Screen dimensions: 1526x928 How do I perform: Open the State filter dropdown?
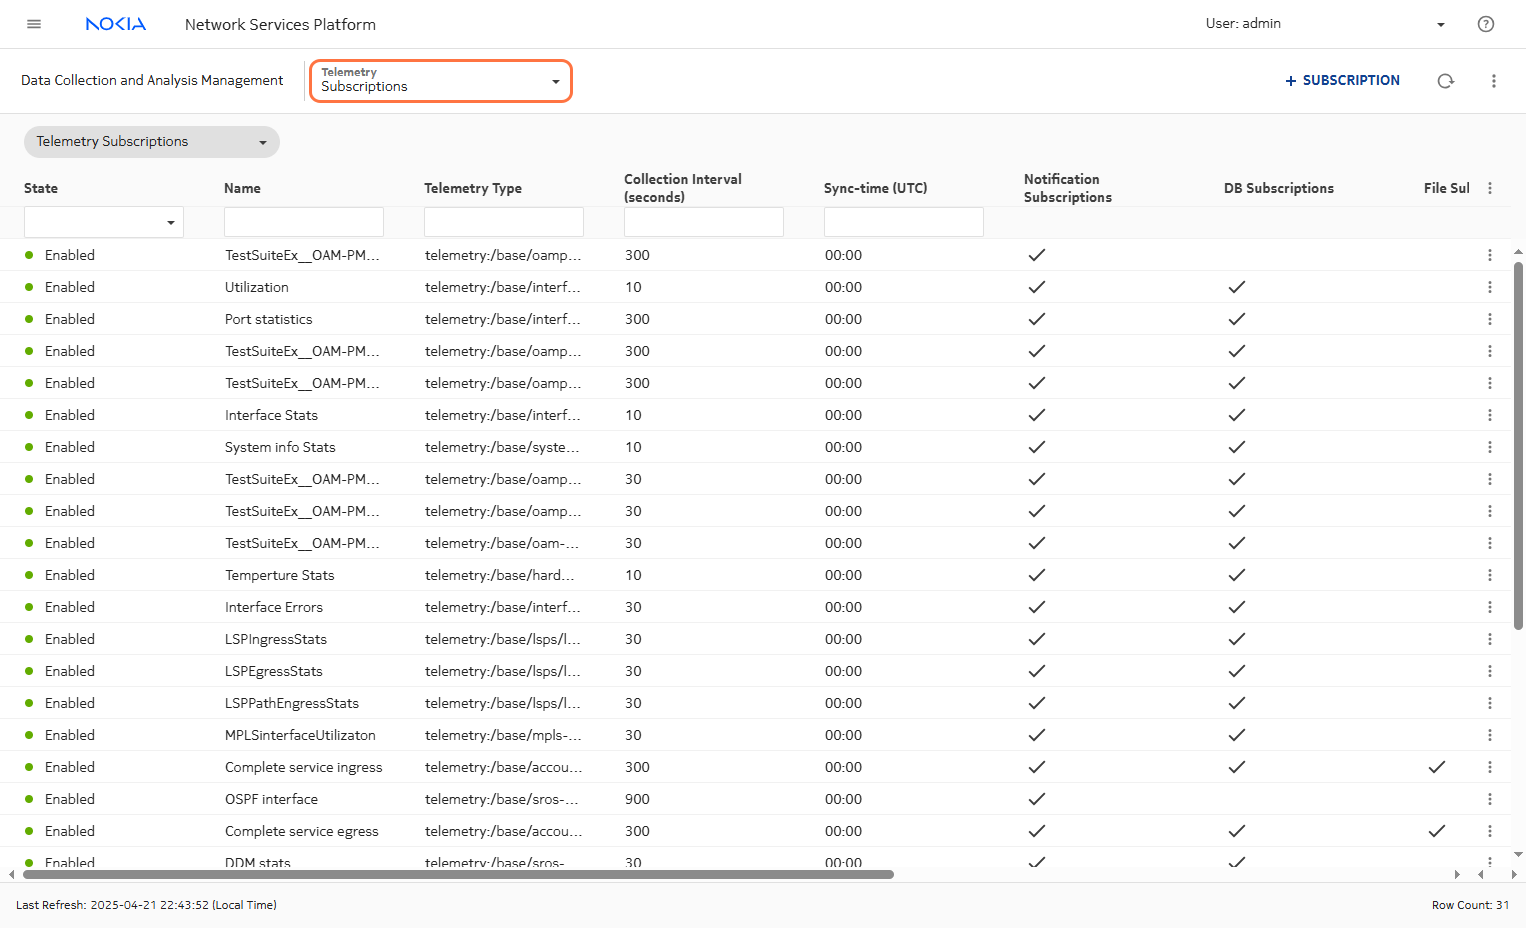[104, 222]
